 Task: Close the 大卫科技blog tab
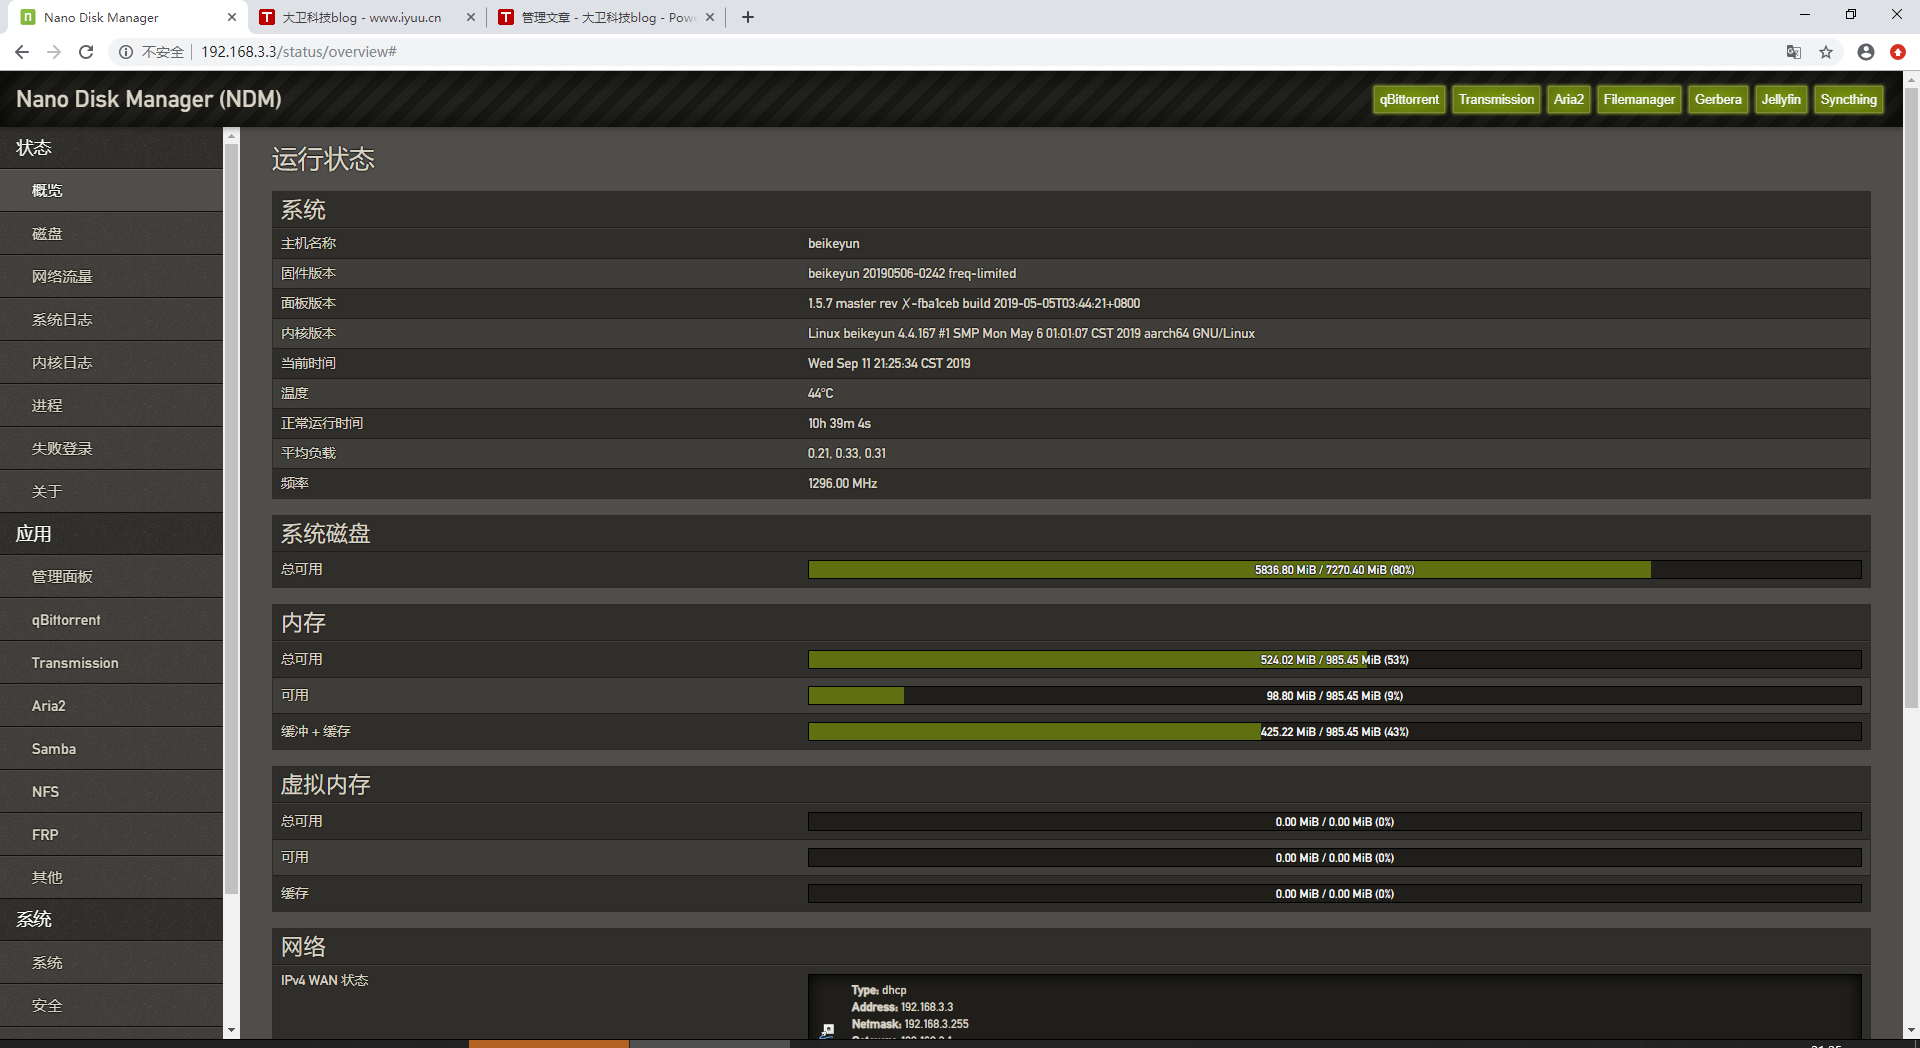(x=471, y=17)
